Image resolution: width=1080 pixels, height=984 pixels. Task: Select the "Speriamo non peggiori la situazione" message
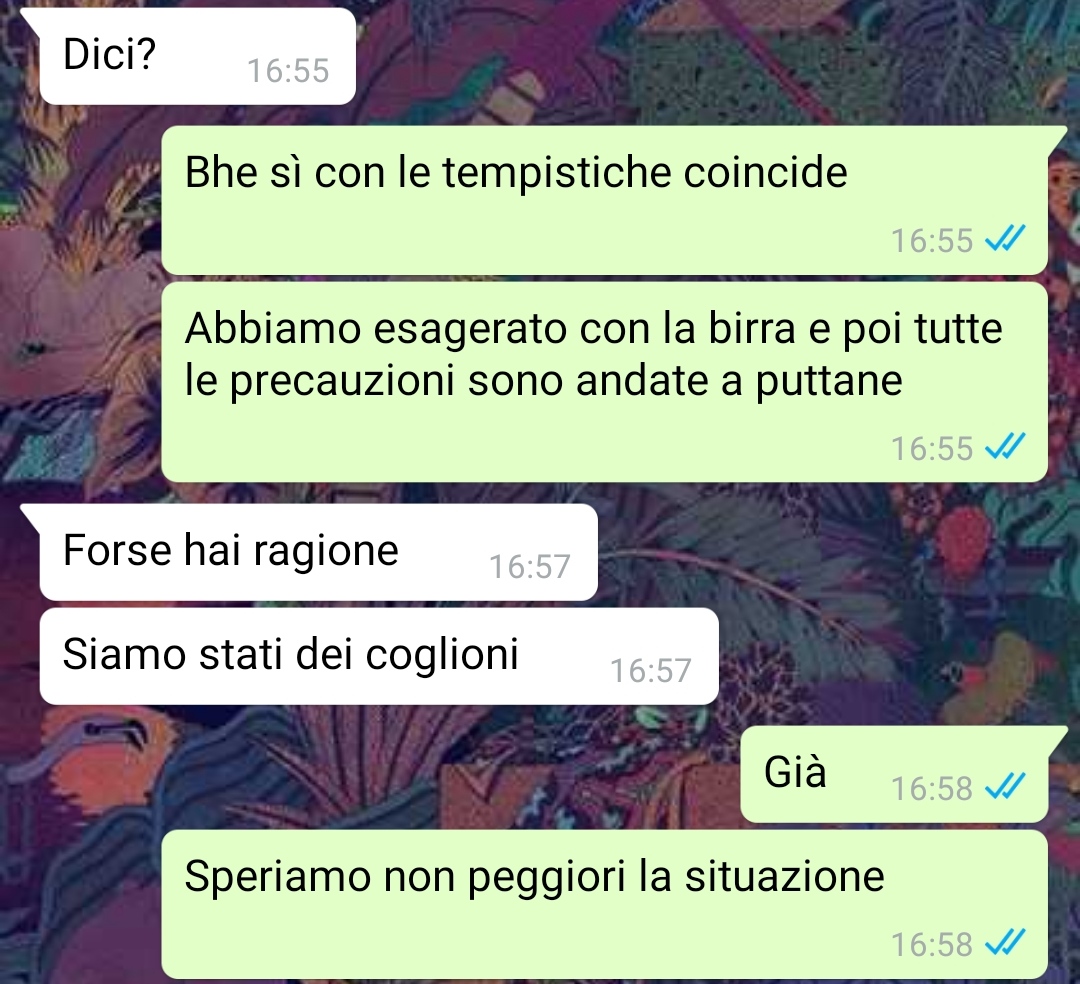tap(604, 904)
